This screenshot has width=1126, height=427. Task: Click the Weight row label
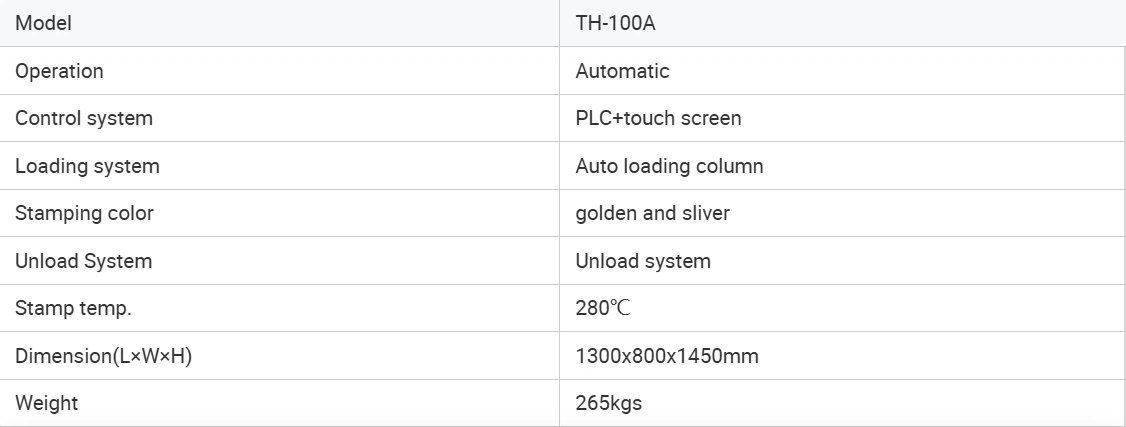click(46, 403)
